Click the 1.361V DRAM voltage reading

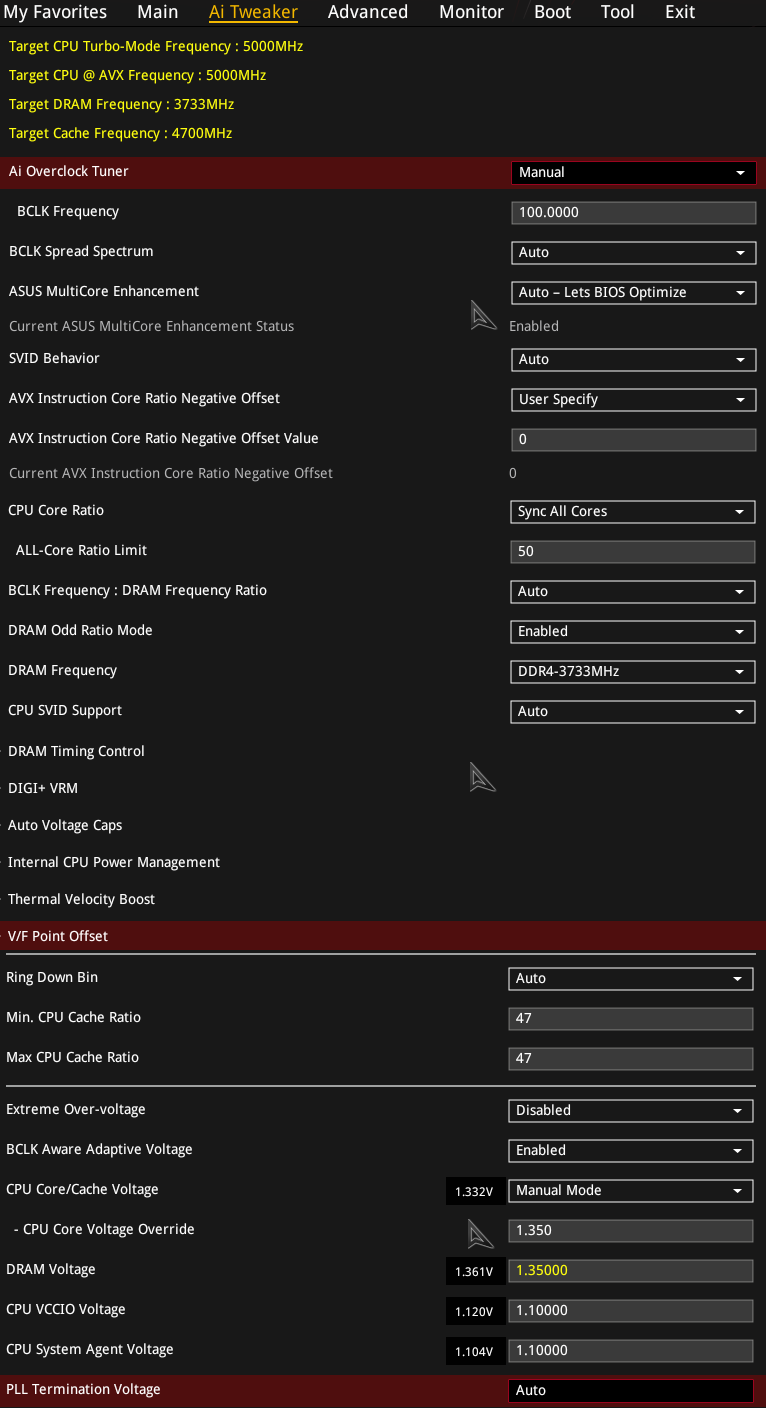click(474, 1271)
